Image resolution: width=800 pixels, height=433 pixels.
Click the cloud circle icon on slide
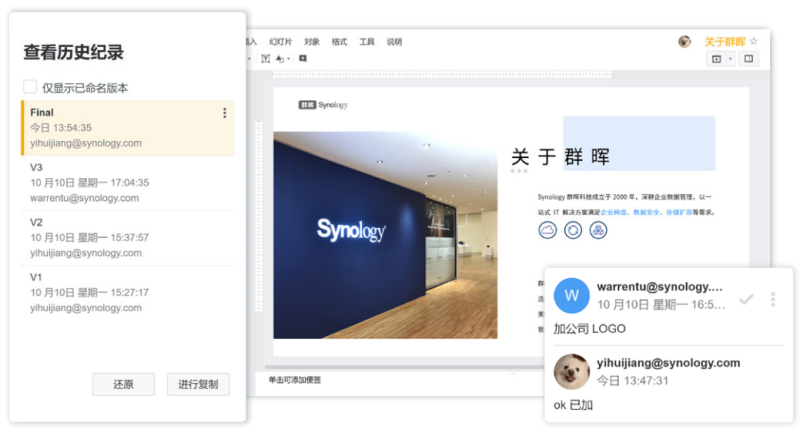click(x=547, y=230)
